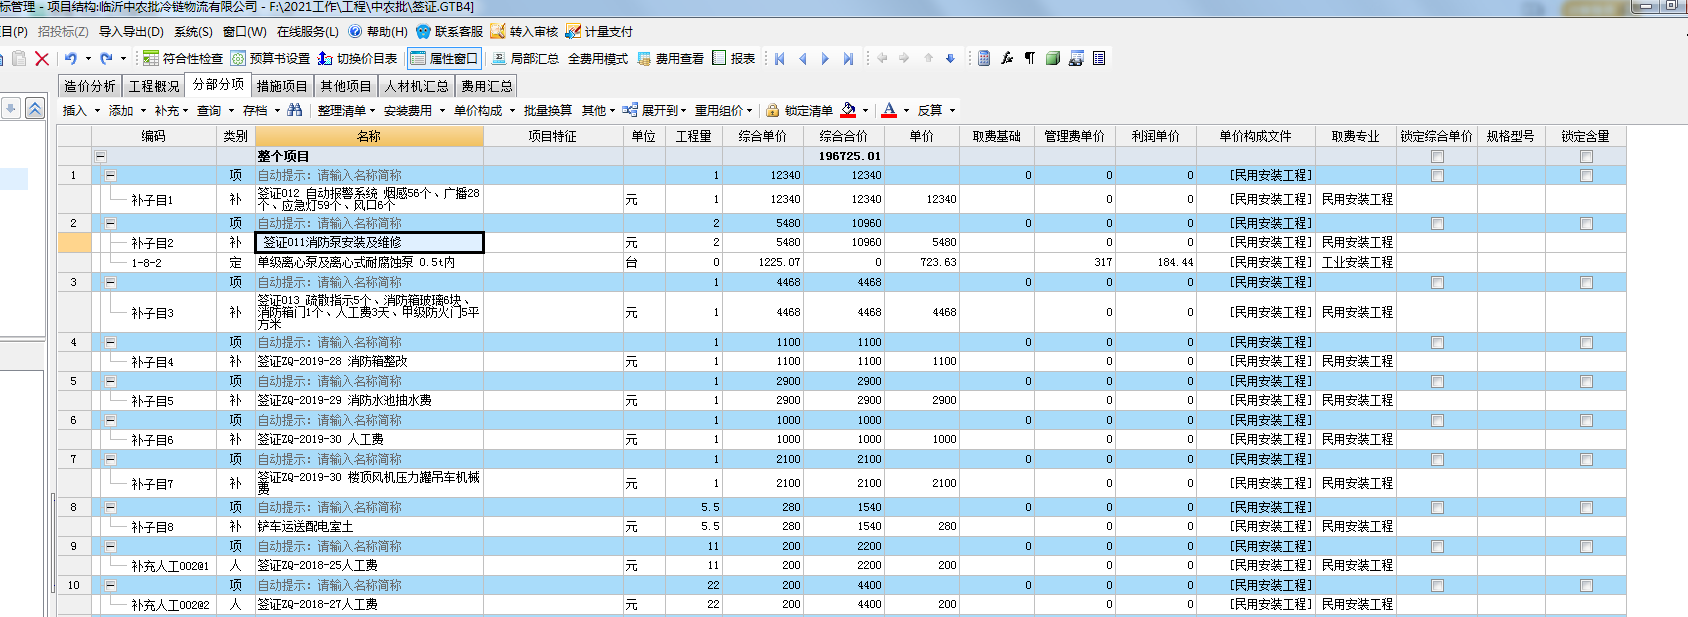
Task: Click the 签证011消防泵安装及维修 name field
Action: click(369, 242)
